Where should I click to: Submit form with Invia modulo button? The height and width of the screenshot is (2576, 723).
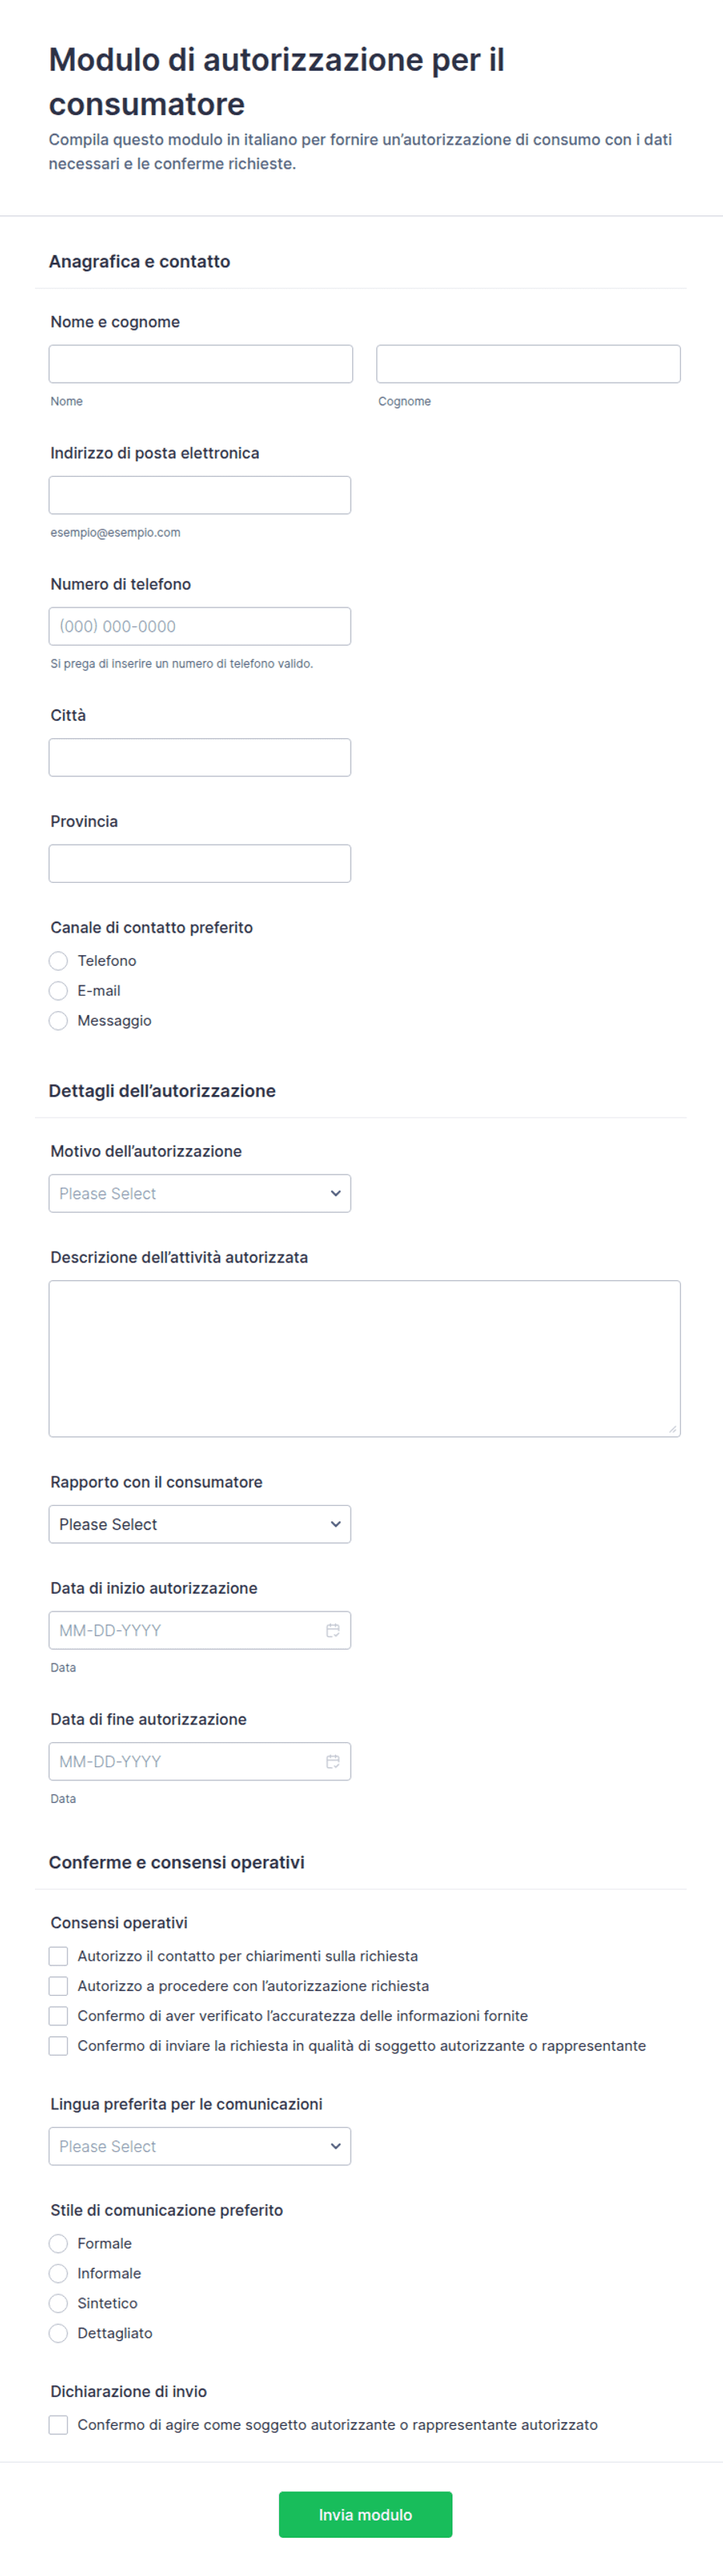(x=365, y=2514)
